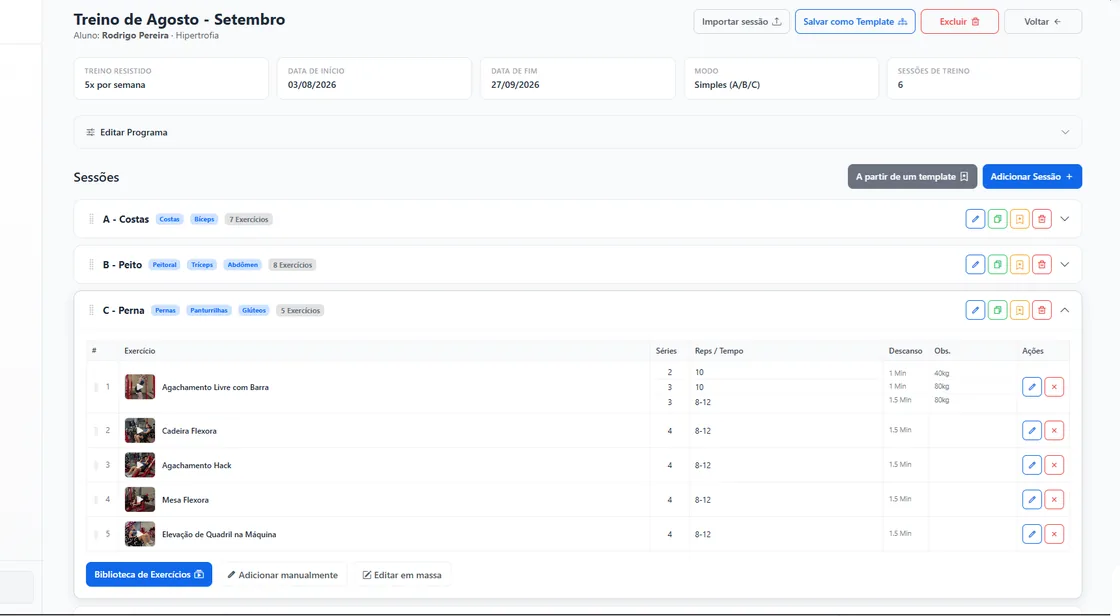The width and height of the screenshot is (1120, 616).
Task: Edit the Elevação de Quadril na Máquina exercise
Action: point(1031,534)
